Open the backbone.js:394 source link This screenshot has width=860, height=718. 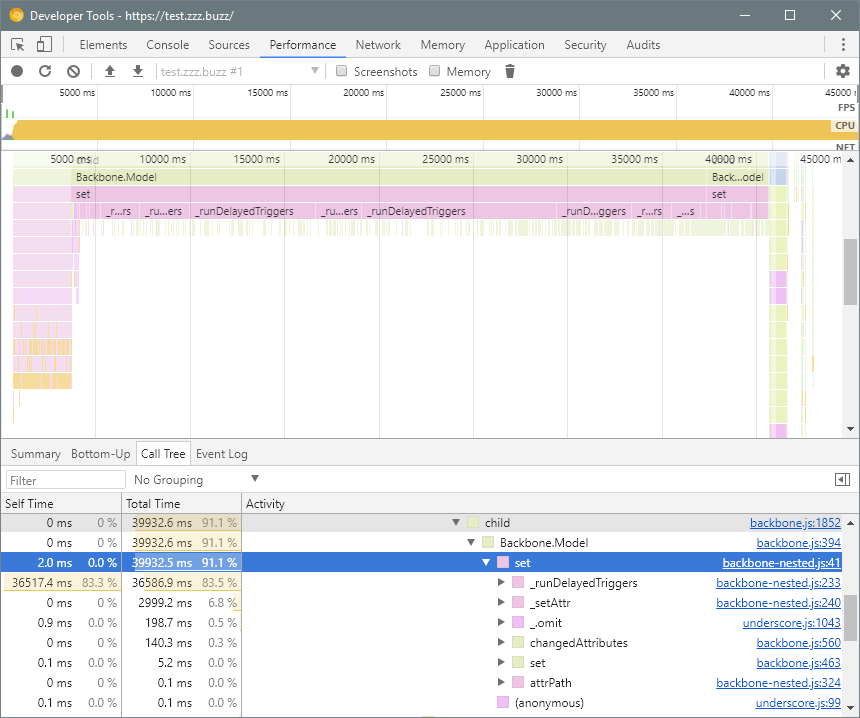[x=798, y=542]
